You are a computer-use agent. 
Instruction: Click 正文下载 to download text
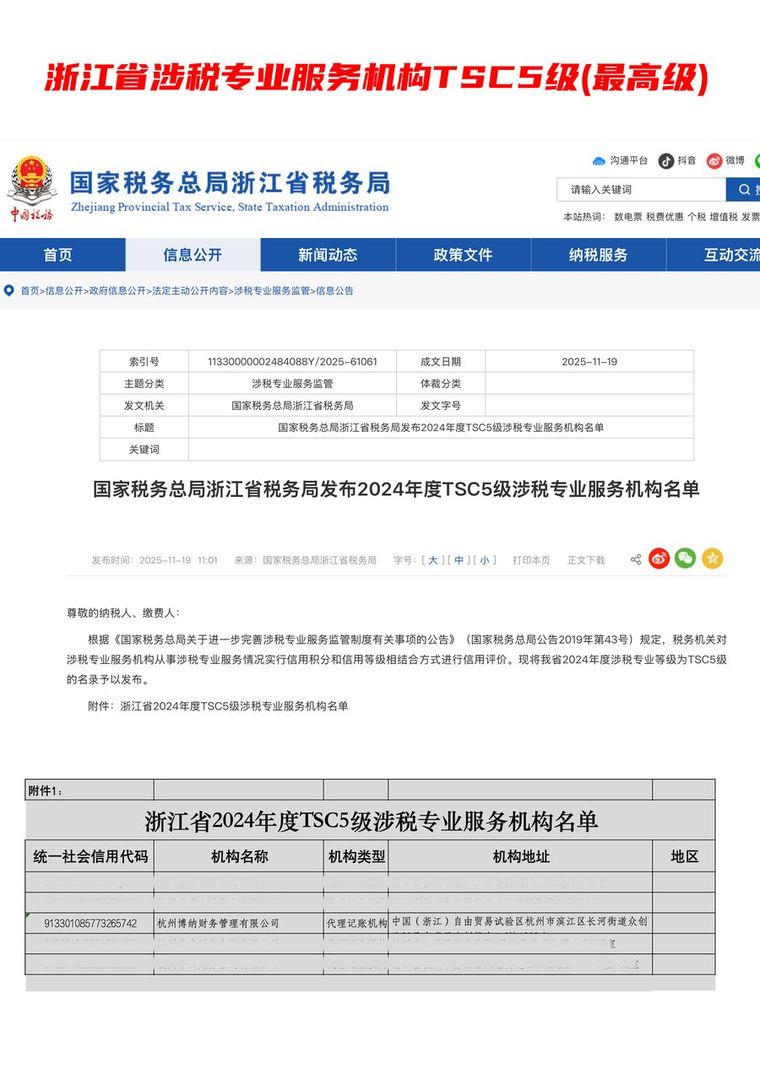click(586, 560)
